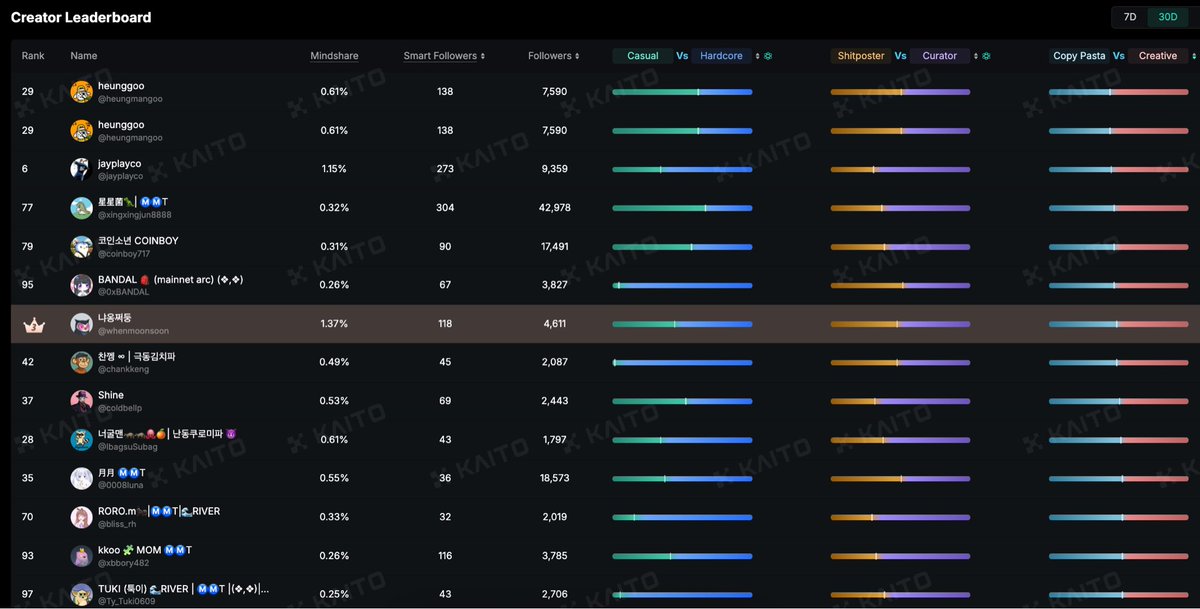Image resolution: width=1200 pixels, height=609 pixels.
Task: Open Shine profile name
Action: (111, 395)
